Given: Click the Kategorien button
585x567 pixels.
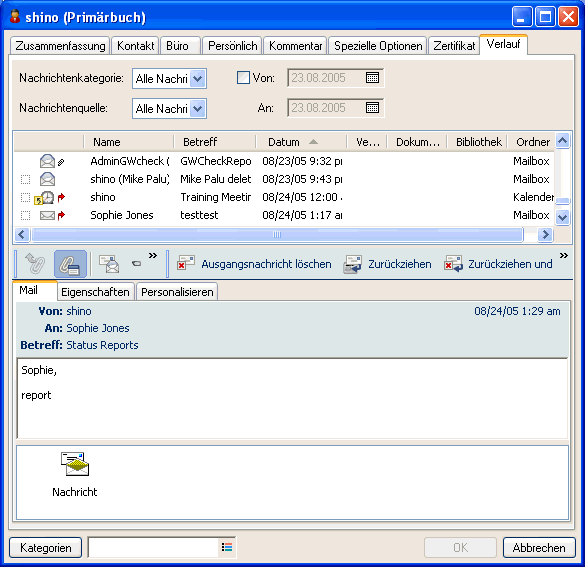Looking at the screenshot, I should 46,548.
